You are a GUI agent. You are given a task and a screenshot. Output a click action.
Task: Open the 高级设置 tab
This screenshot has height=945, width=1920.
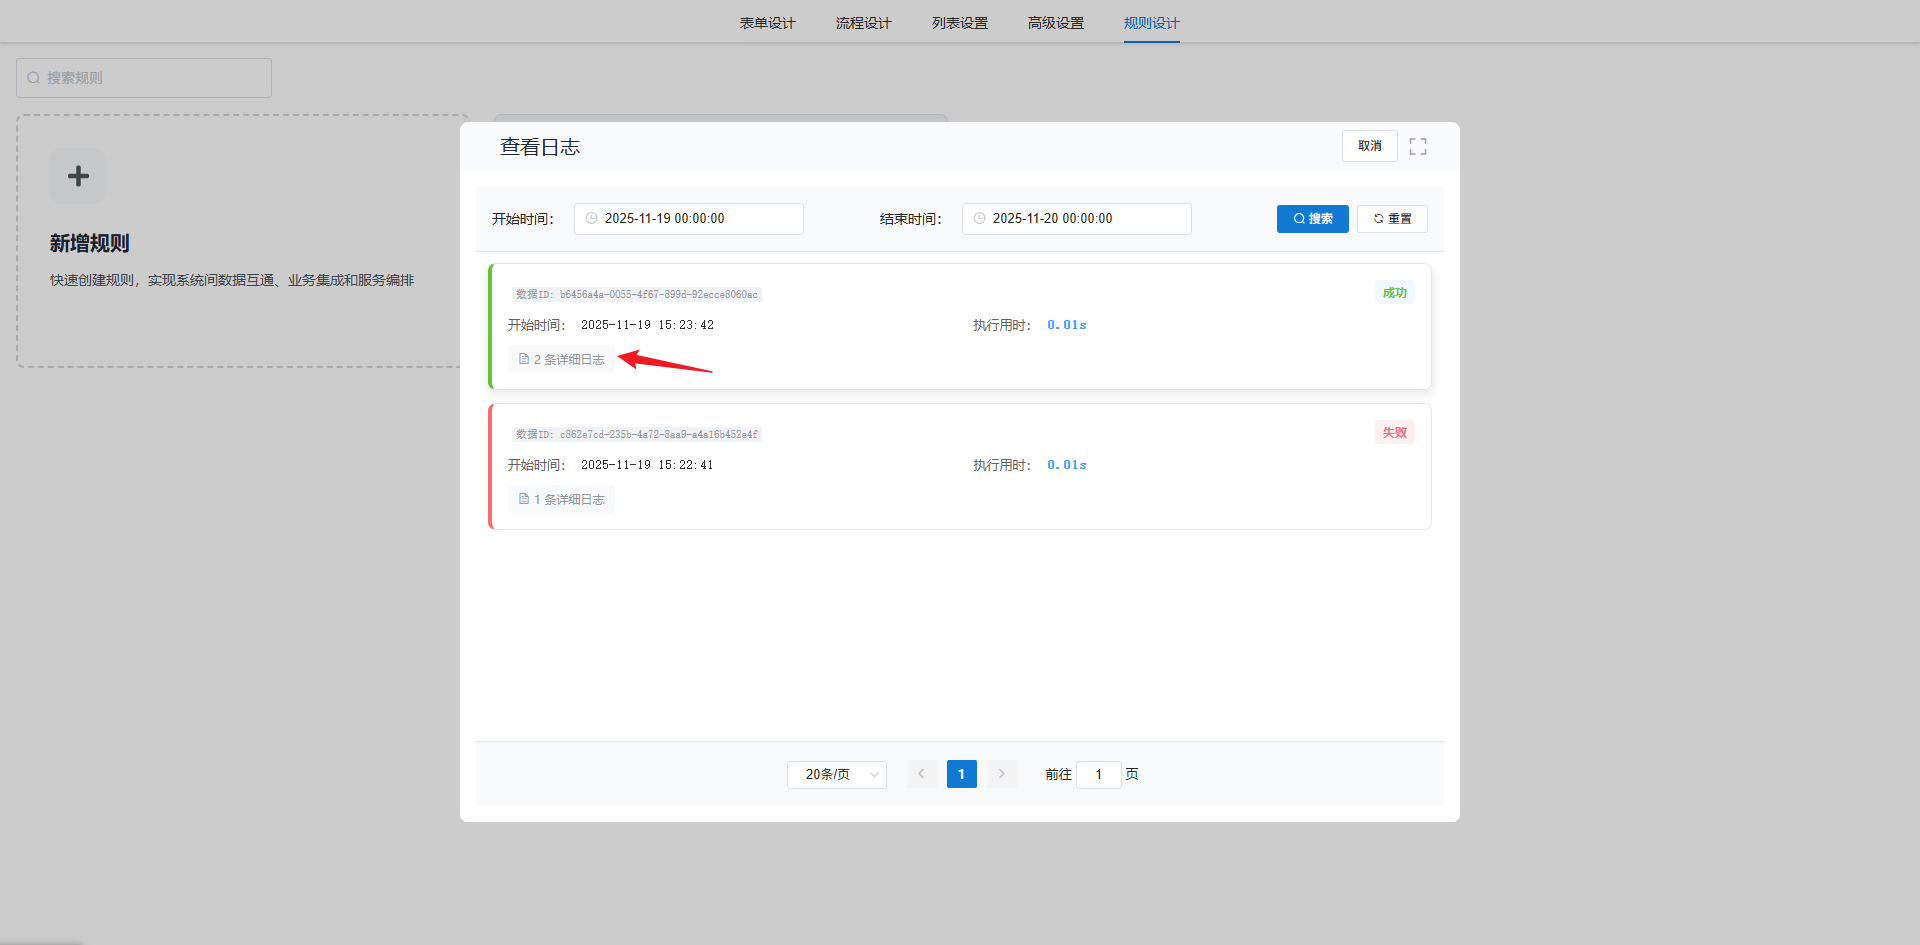point(1055,23)
